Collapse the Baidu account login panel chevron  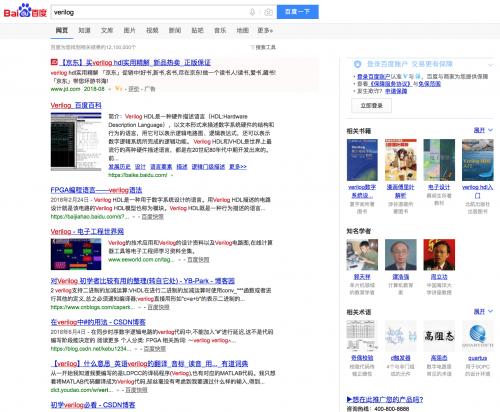(490, 64)
